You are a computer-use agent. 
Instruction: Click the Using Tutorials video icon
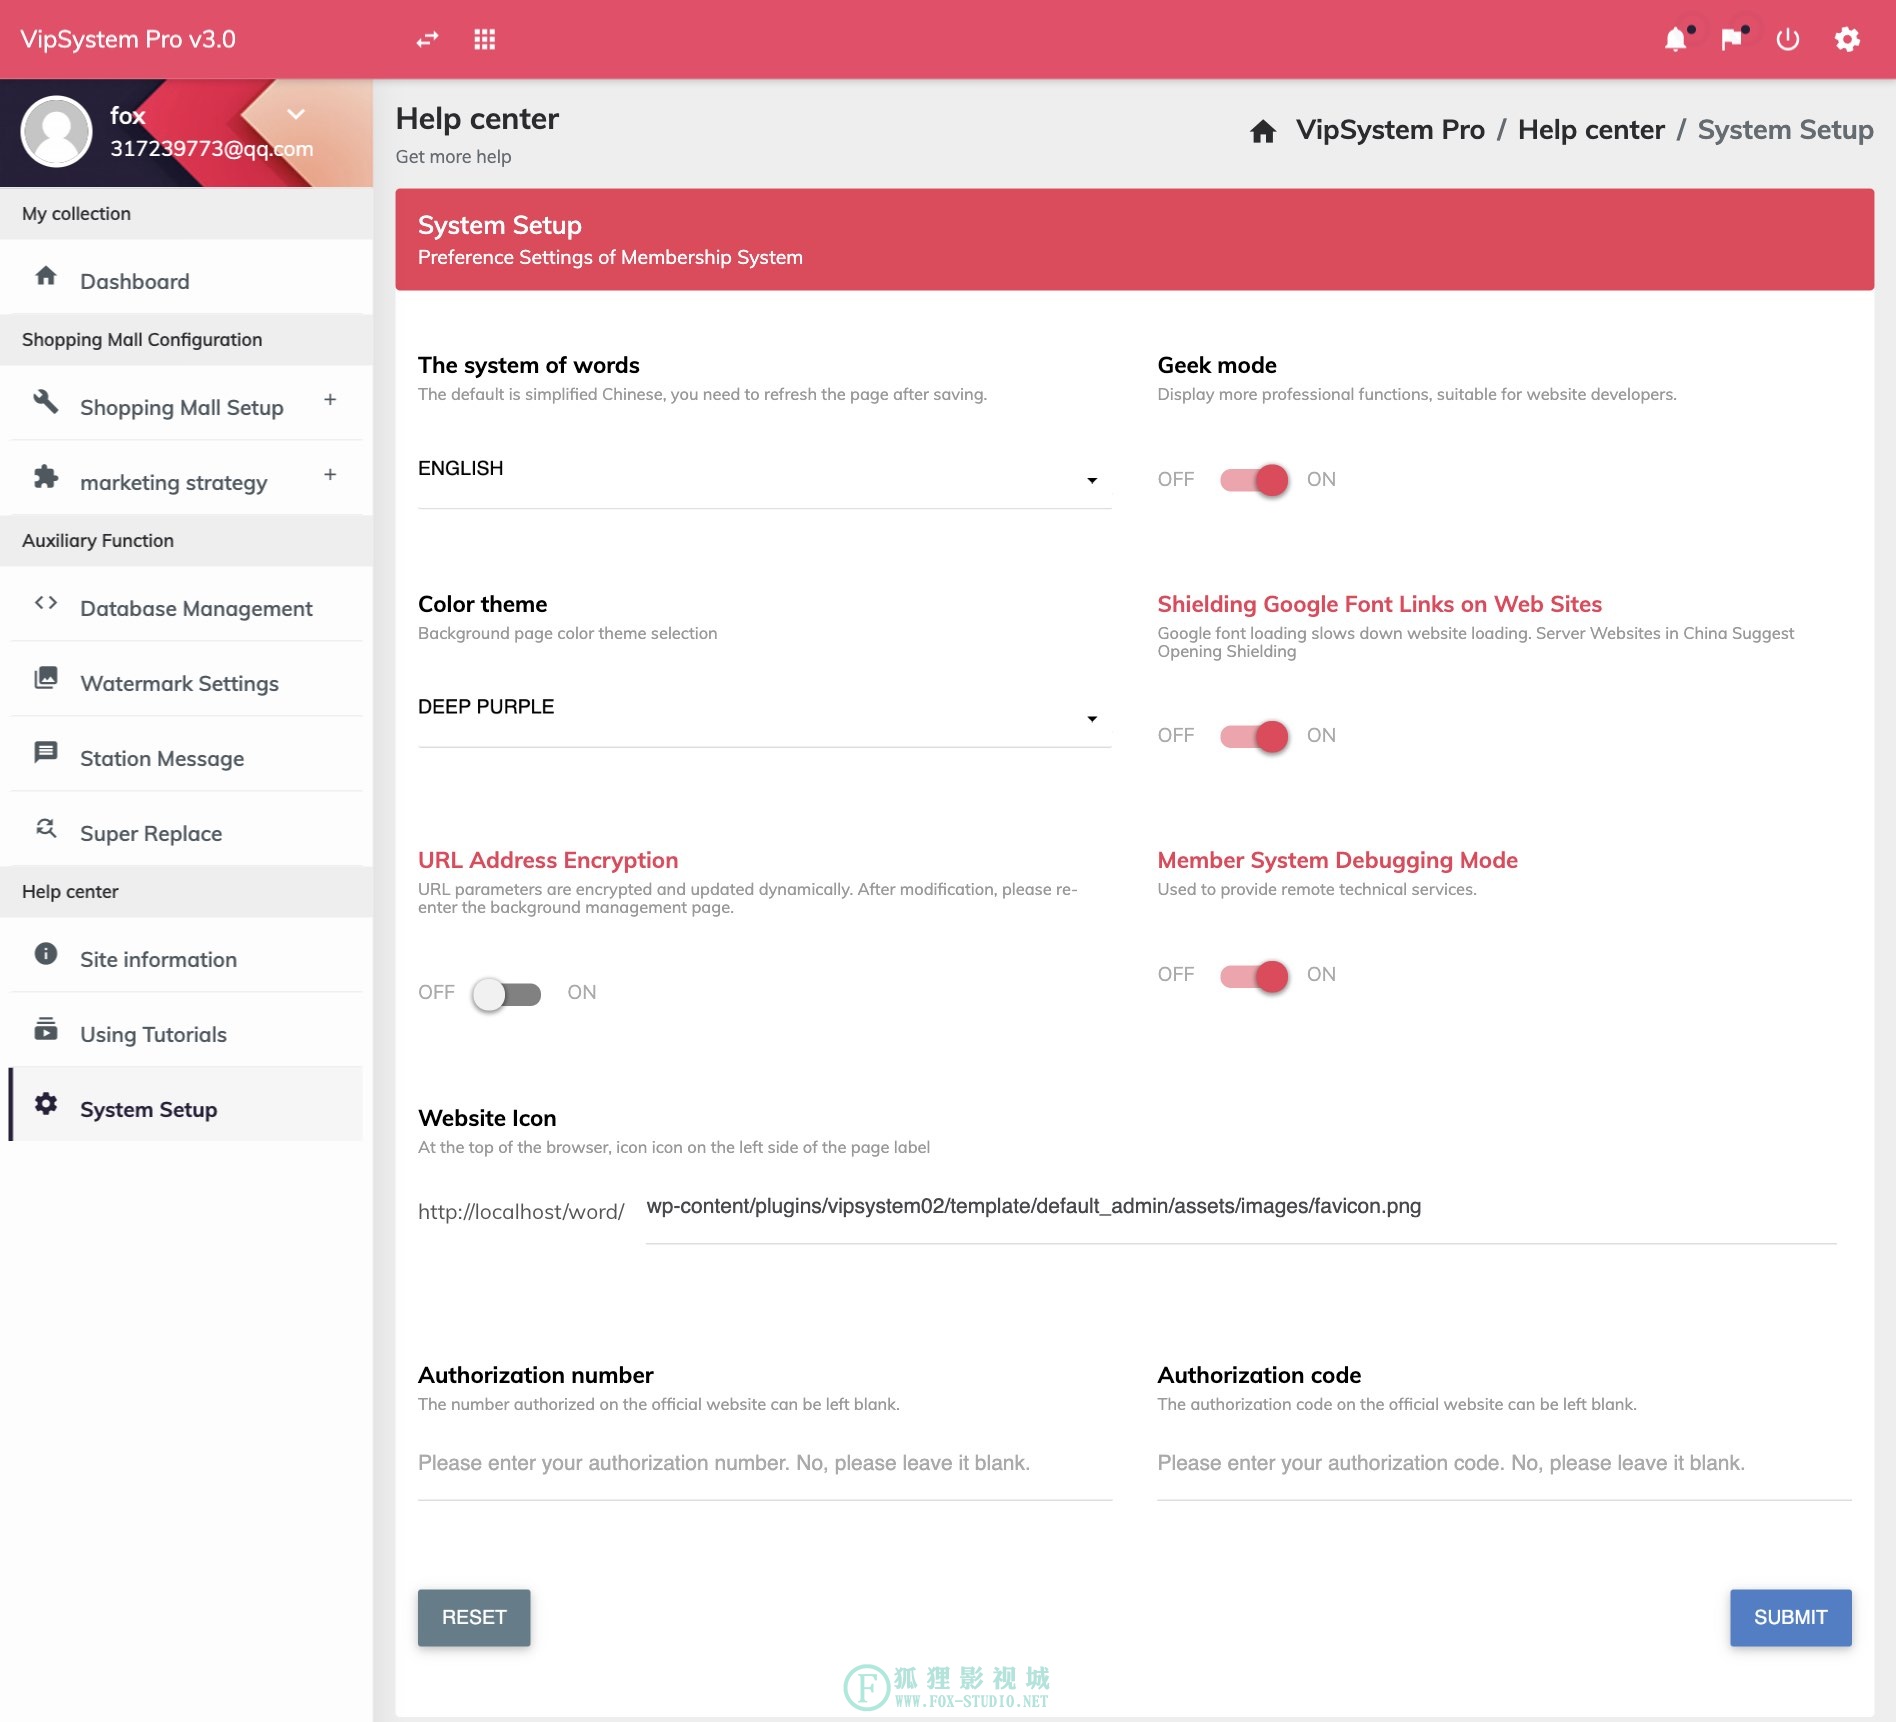[46, 1028]
